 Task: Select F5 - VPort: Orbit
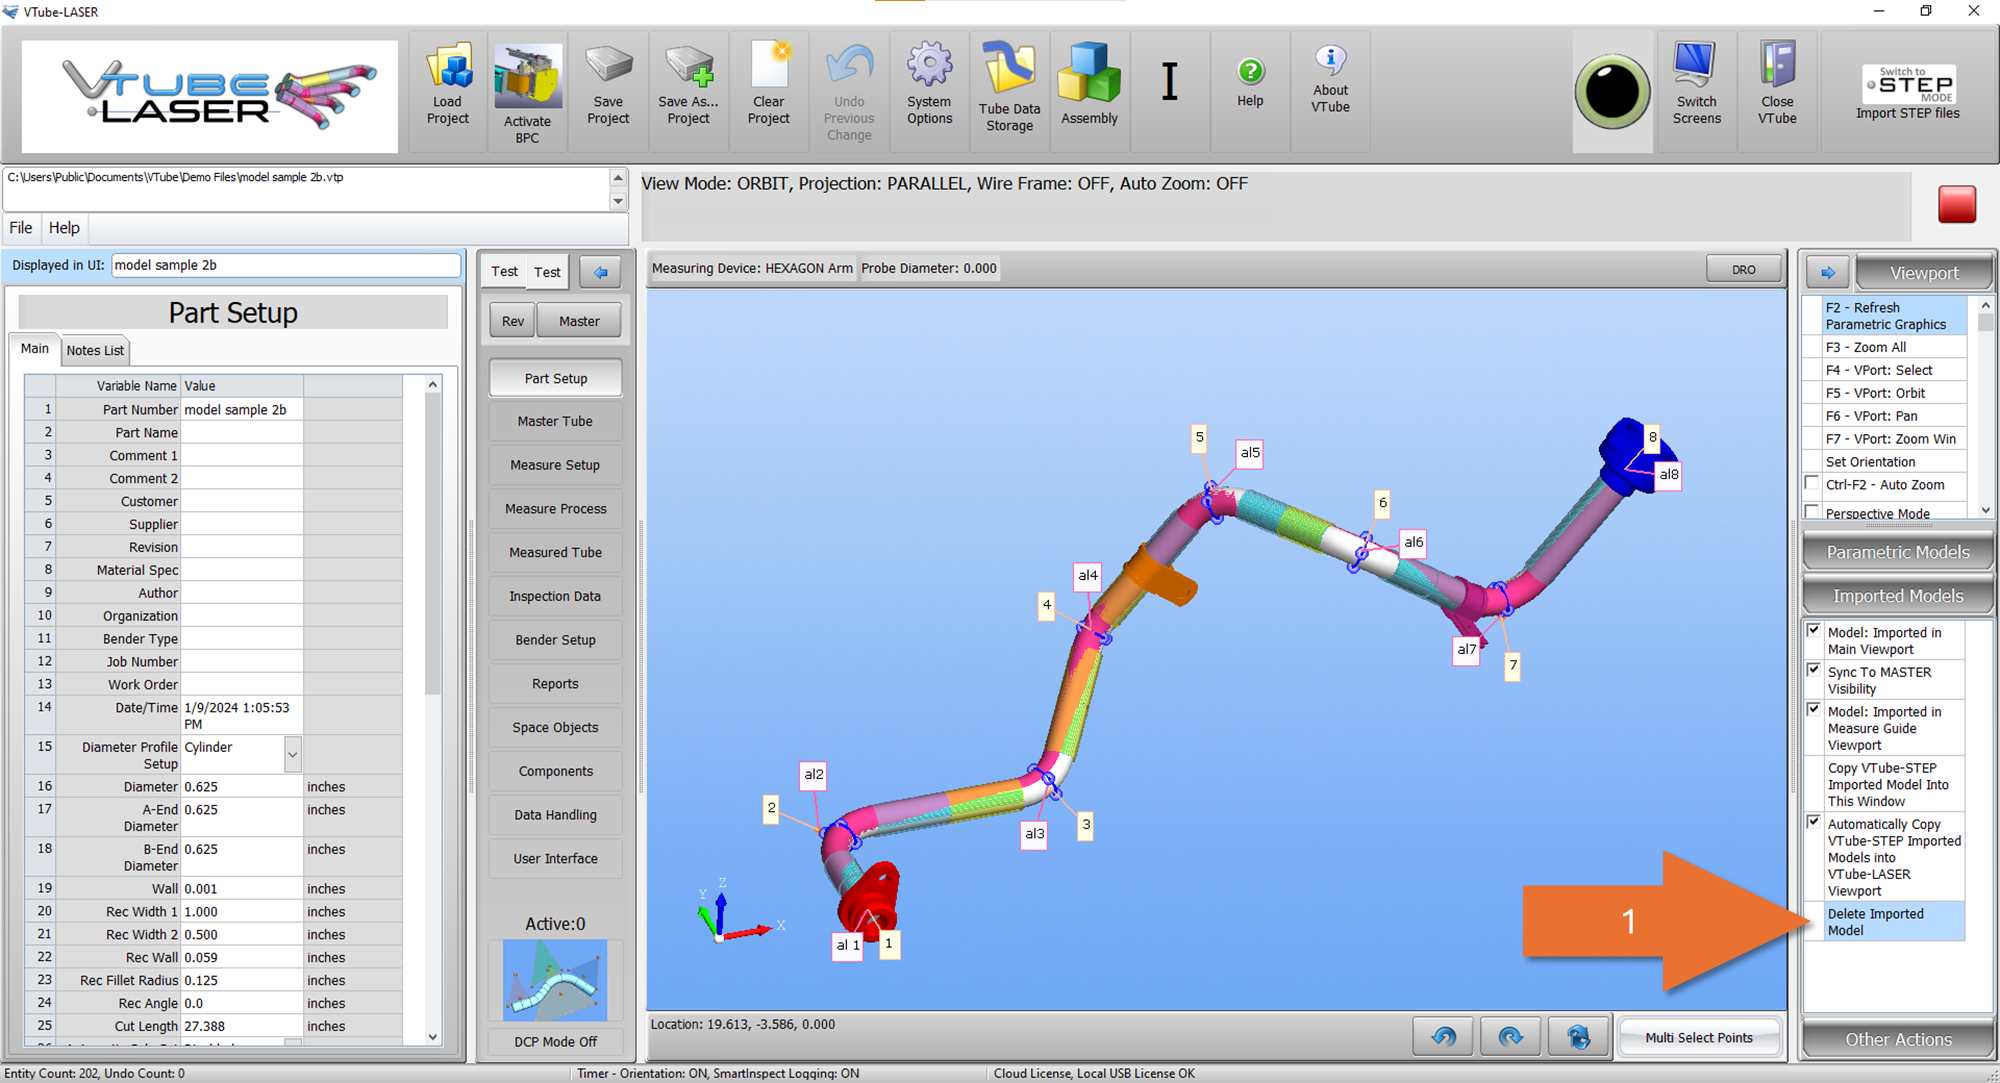(x=1894, y=393)
